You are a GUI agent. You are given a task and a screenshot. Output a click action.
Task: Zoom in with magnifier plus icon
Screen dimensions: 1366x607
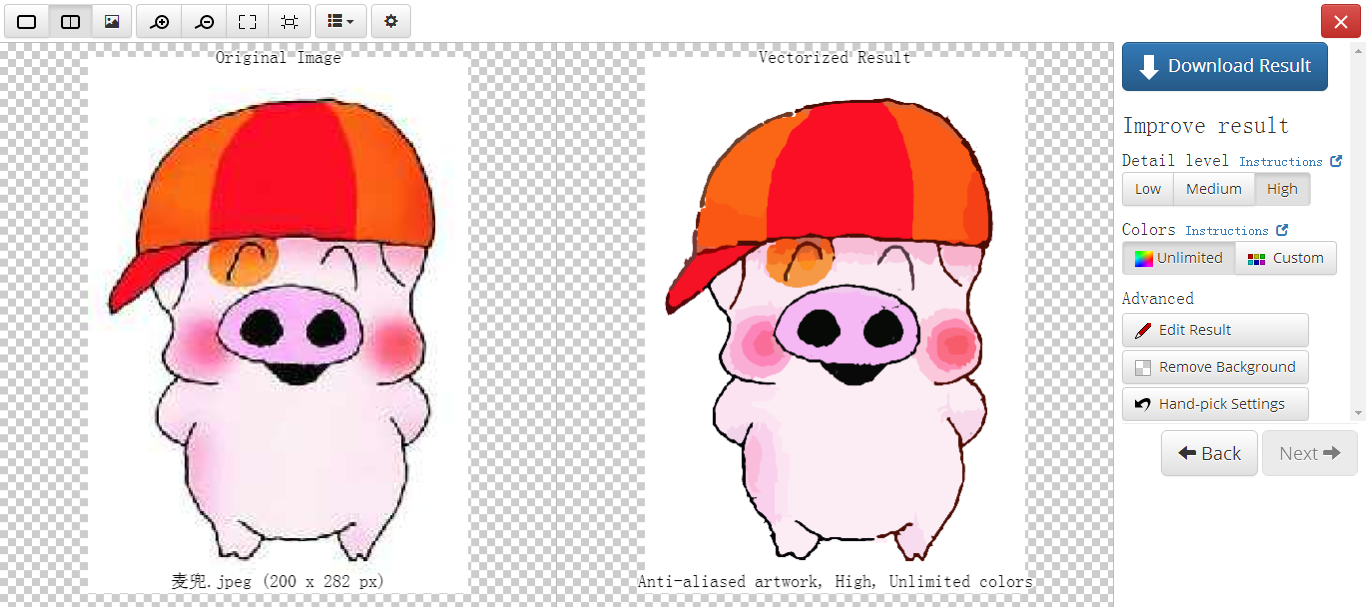(159, 21)
